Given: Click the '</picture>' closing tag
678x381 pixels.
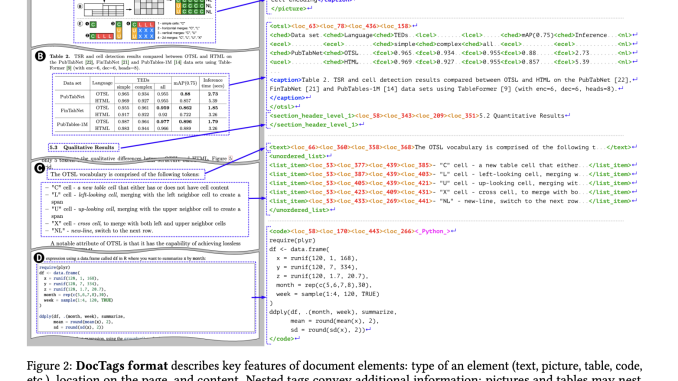Looking at the screenshot, I should 288,8.
